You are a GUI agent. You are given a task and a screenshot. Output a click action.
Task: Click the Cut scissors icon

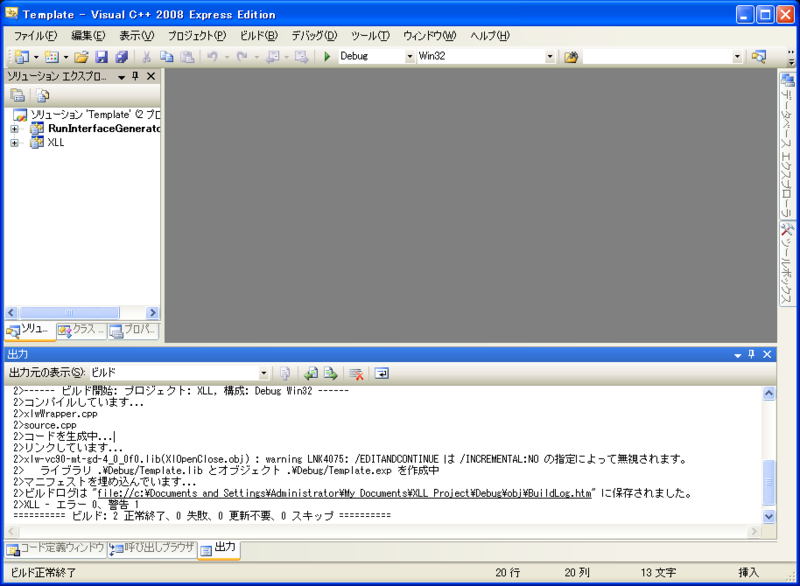(x=146, y=57)
